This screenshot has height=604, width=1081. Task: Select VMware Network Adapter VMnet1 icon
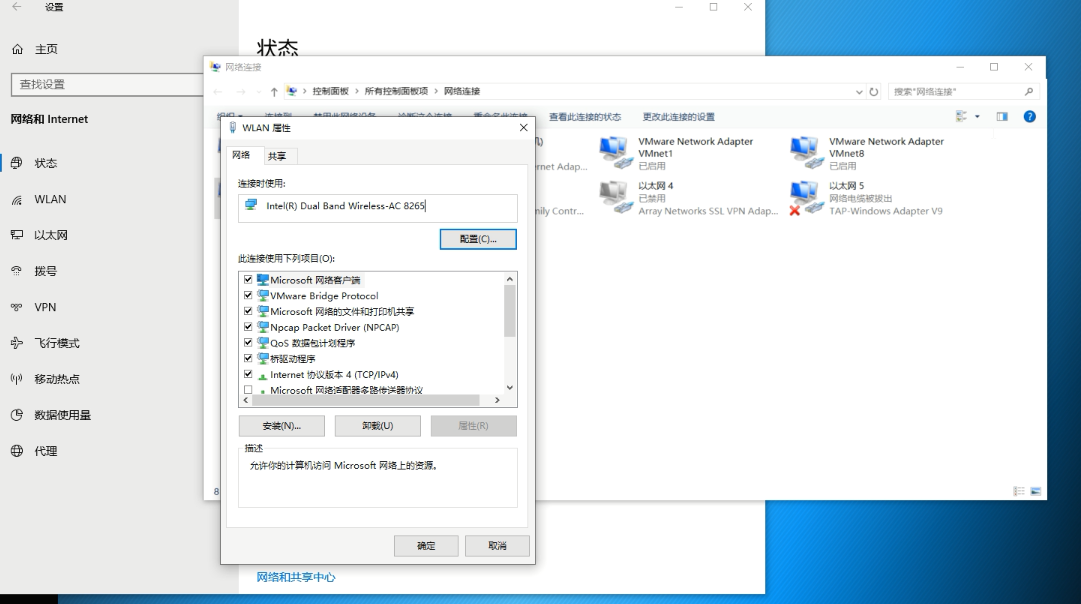click(616, 152)
